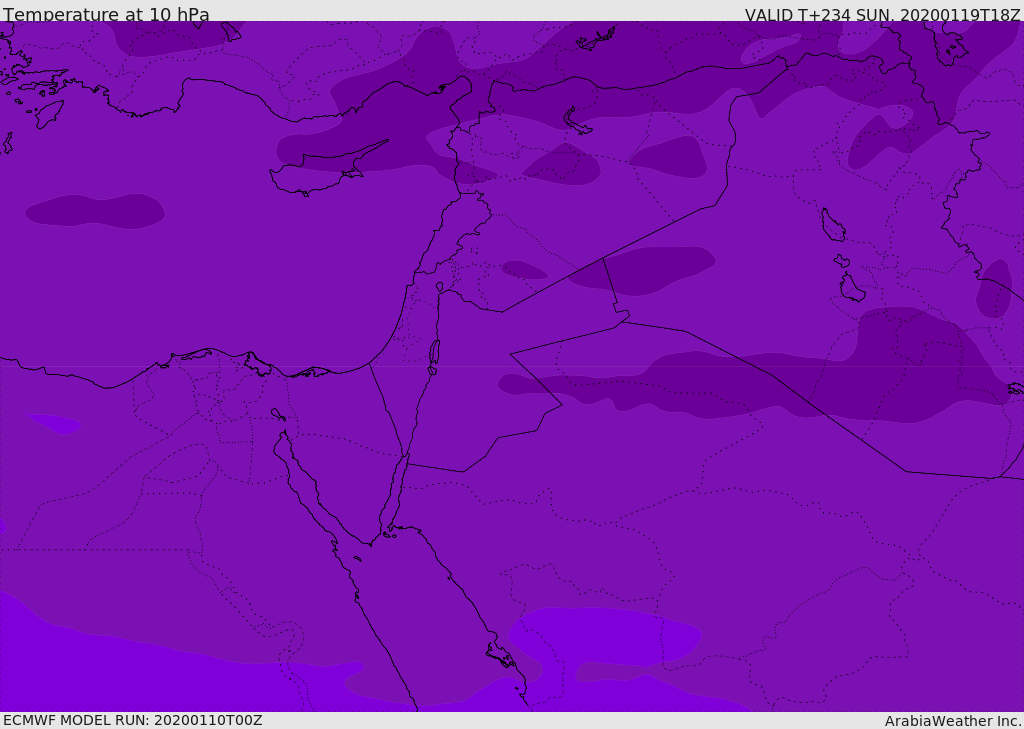Click the 'ArabiaWeather Inc' credit text
Image resolution: width=1024 pixels, height=729 pixels.
(x=953, y=721)
